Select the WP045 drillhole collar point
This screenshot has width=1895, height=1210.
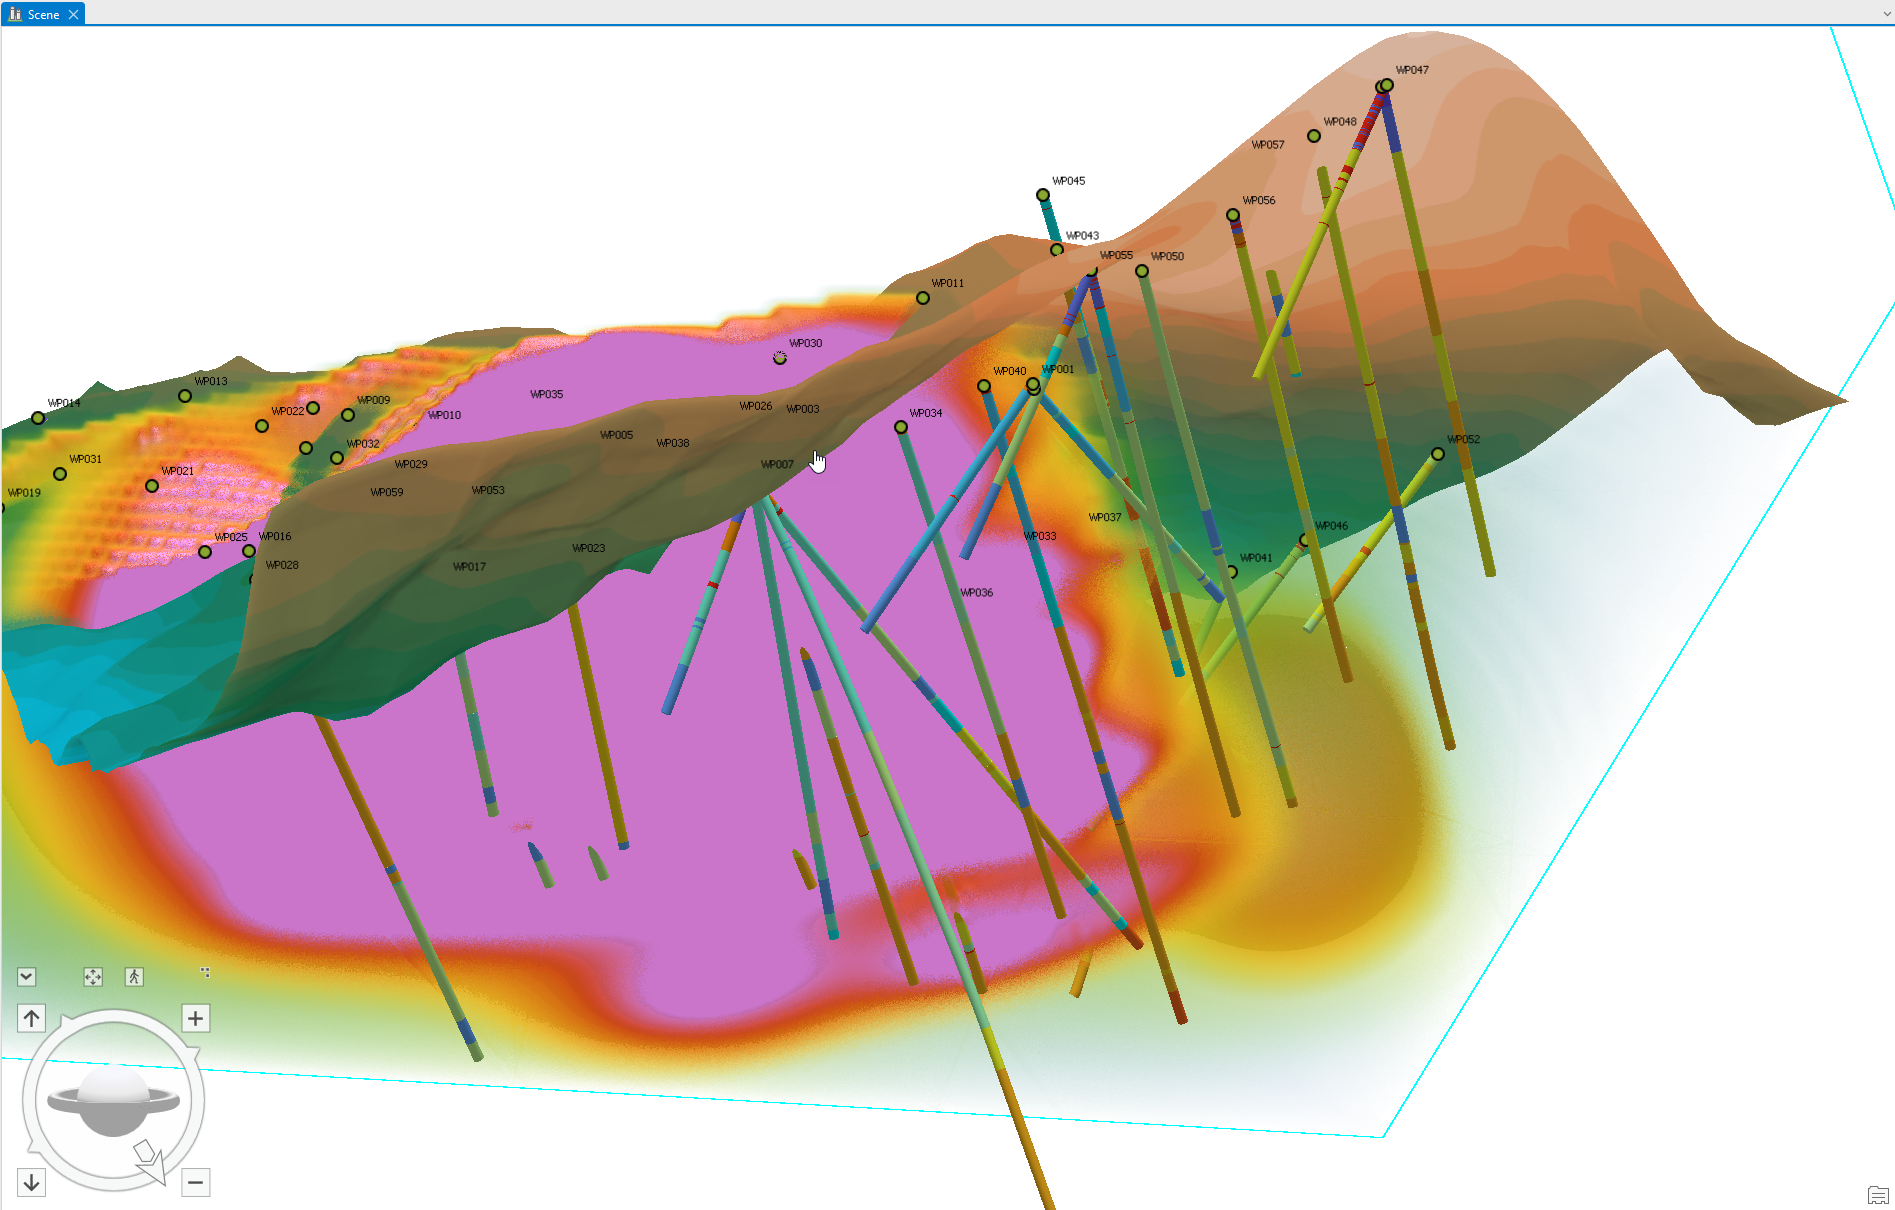coord(1043,195)
